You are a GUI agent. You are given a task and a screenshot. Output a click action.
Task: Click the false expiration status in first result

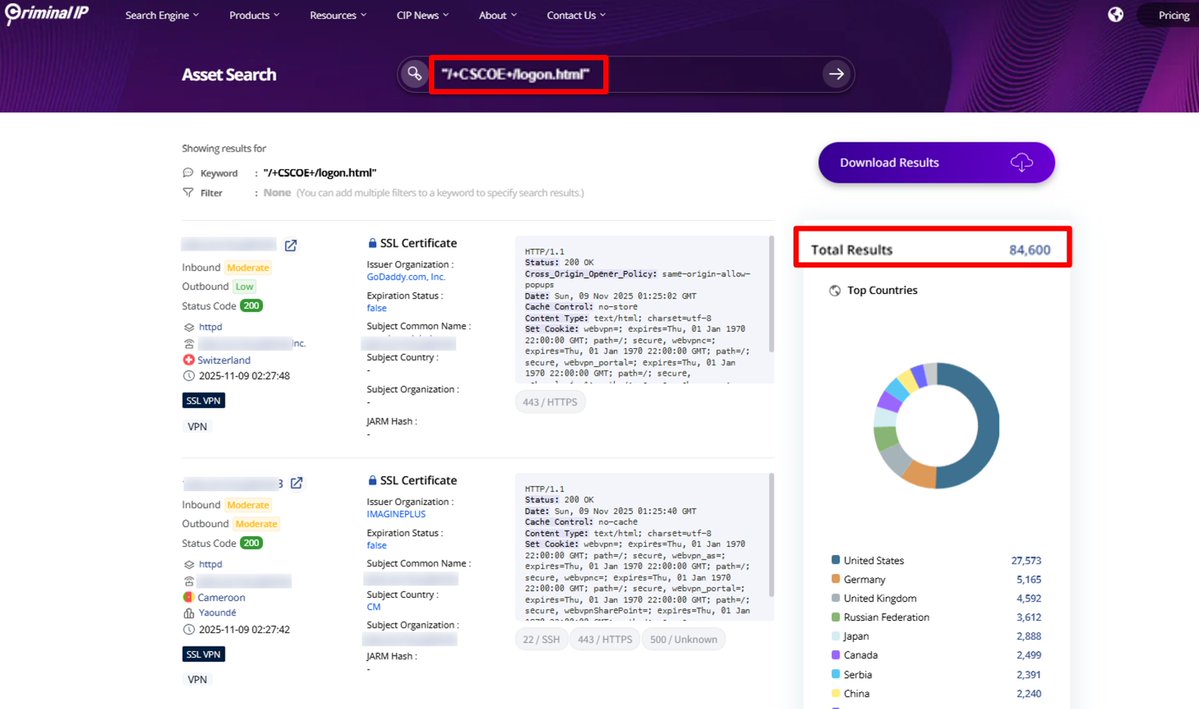coord(376,308)
